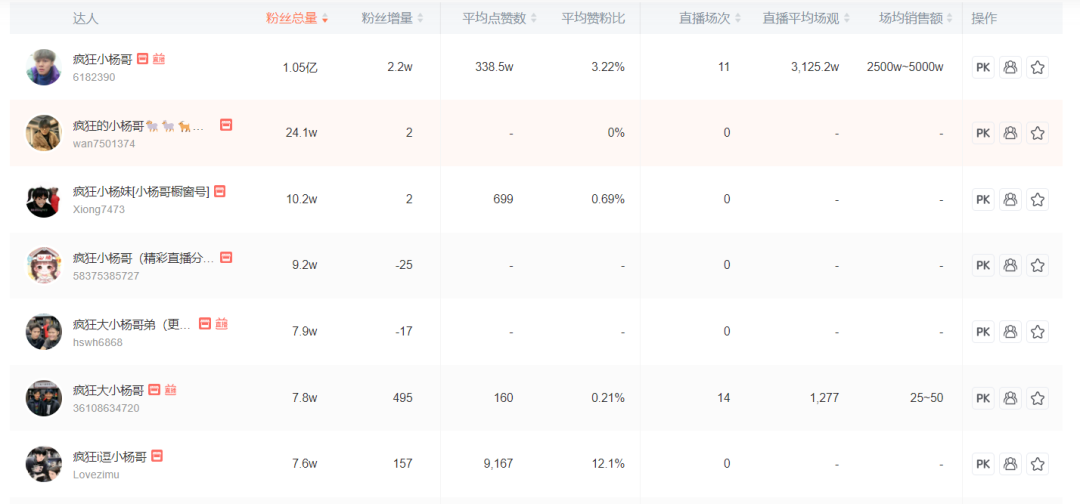Click the live badge next to 疯狂大小杨哥
Viewport: 1080px width, 504px height.
coord(171,390)
